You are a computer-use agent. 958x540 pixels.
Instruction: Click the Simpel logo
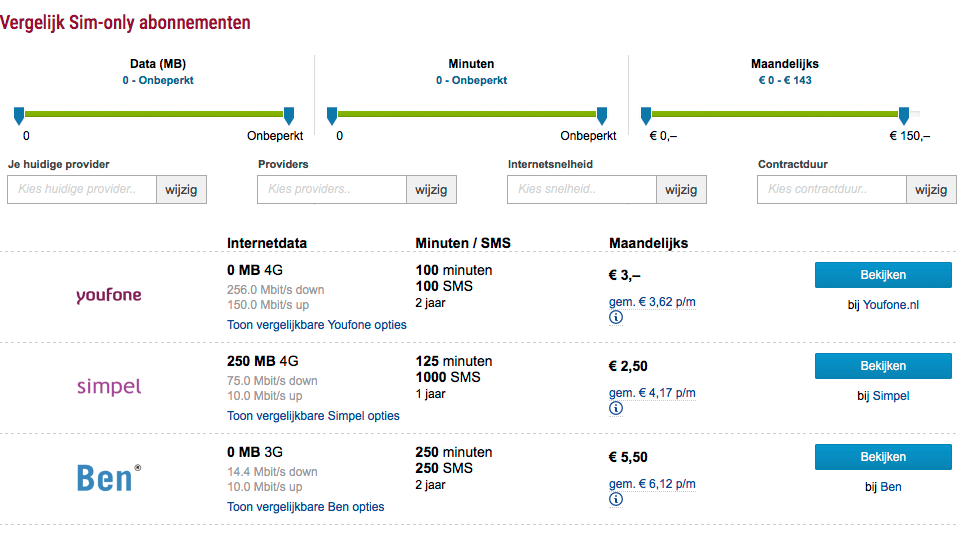109,386
